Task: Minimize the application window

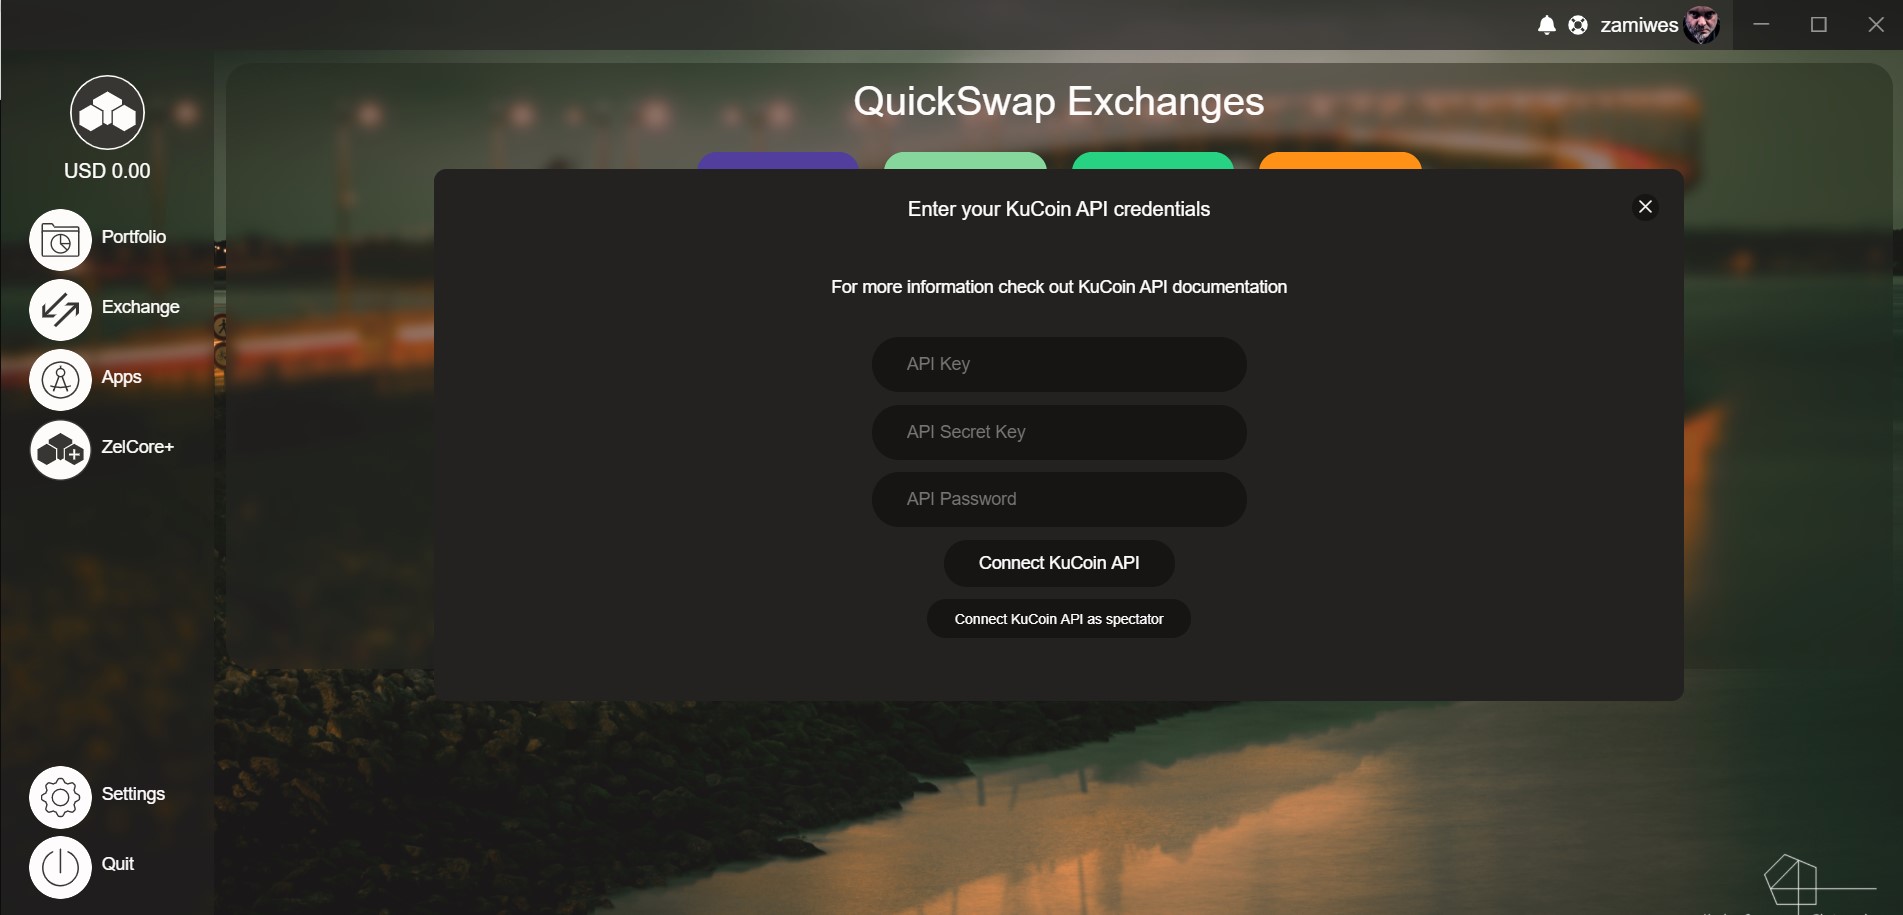Action: 1762,25
